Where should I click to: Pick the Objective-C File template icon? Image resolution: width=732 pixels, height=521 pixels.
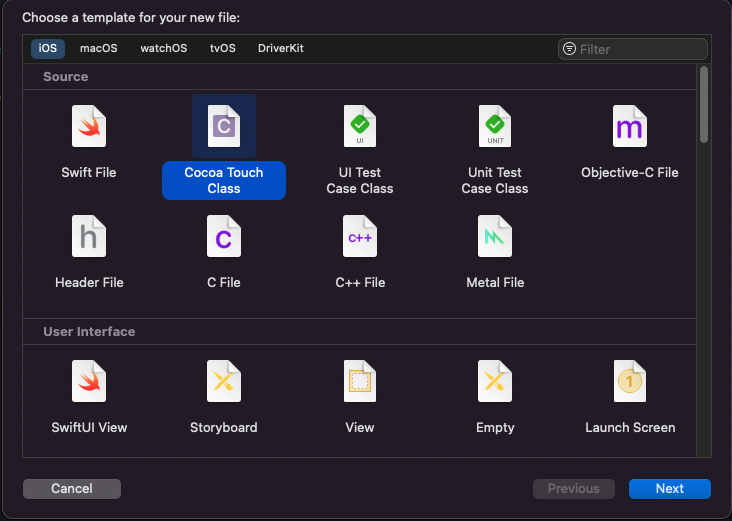[630, 126]
